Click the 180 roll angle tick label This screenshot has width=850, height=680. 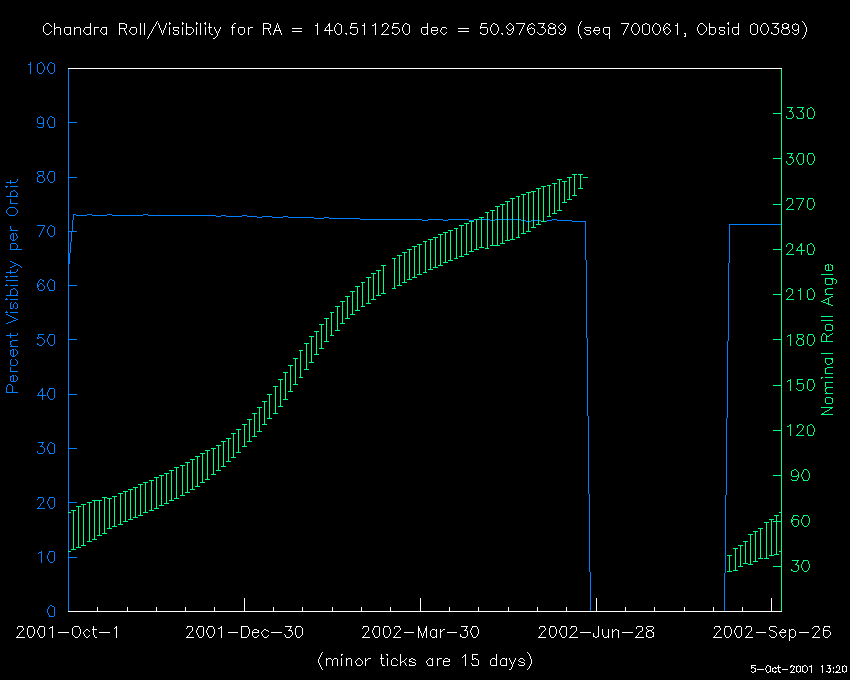tap(802, 340)
